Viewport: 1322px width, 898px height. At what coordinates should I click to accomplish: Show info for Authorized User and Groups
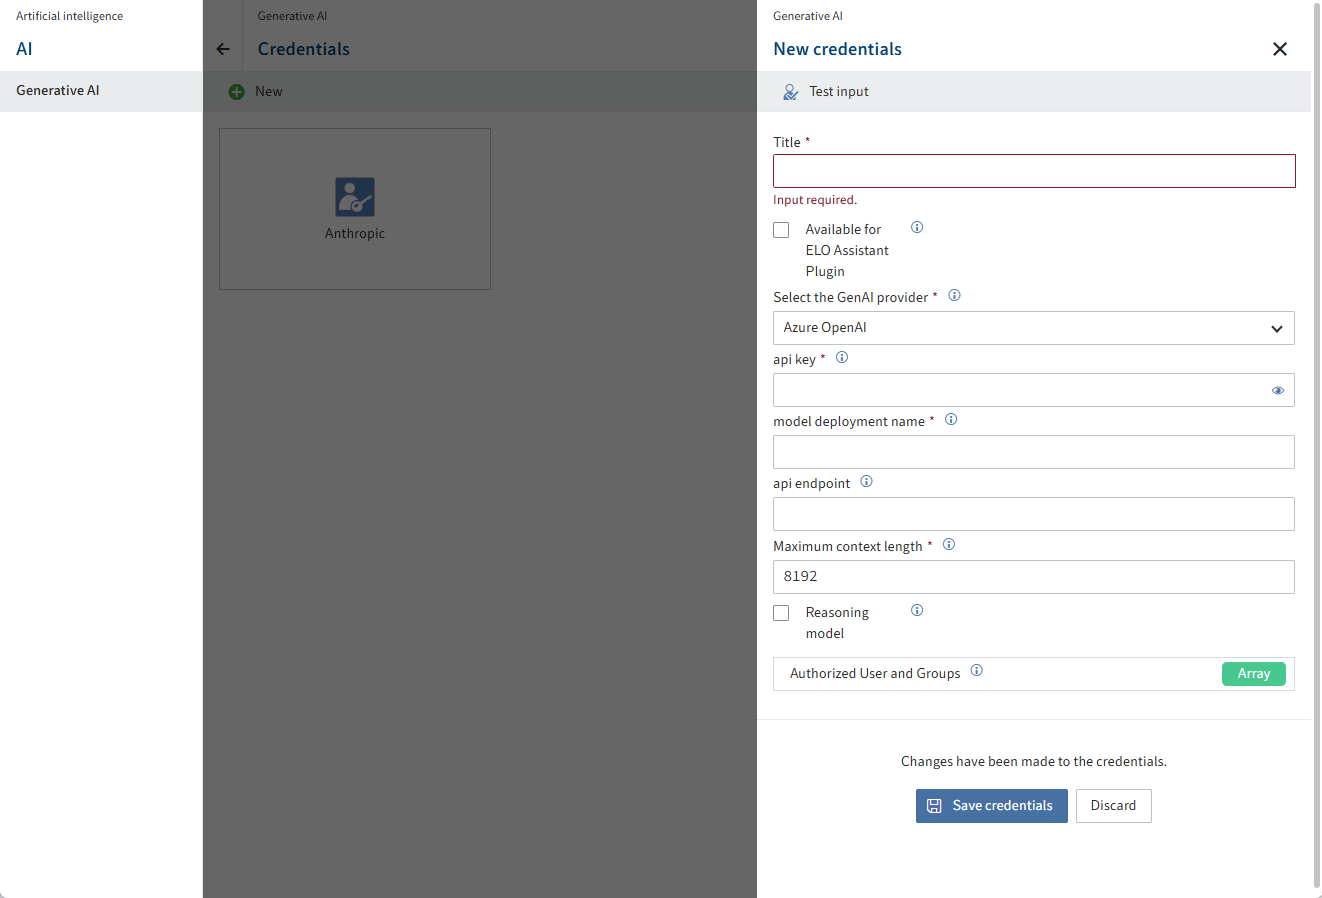977,670
